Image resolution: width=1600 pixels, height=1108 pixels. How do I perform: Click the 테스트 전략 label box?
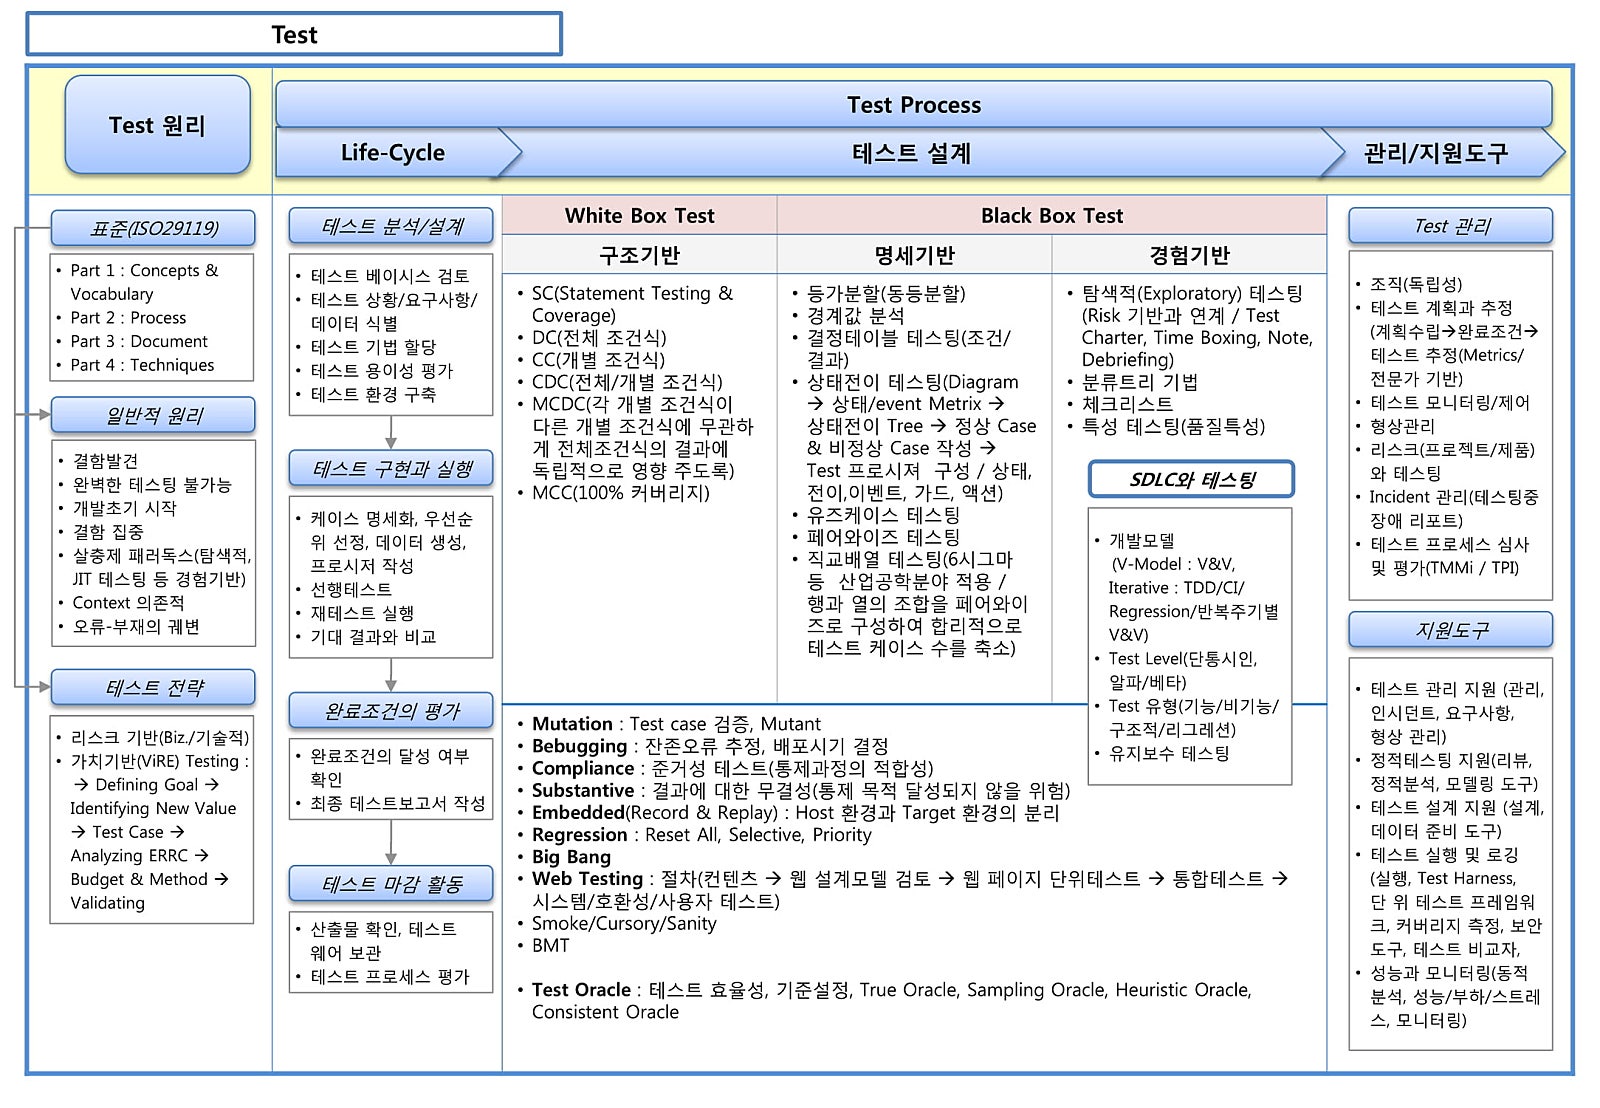[153, 688]
